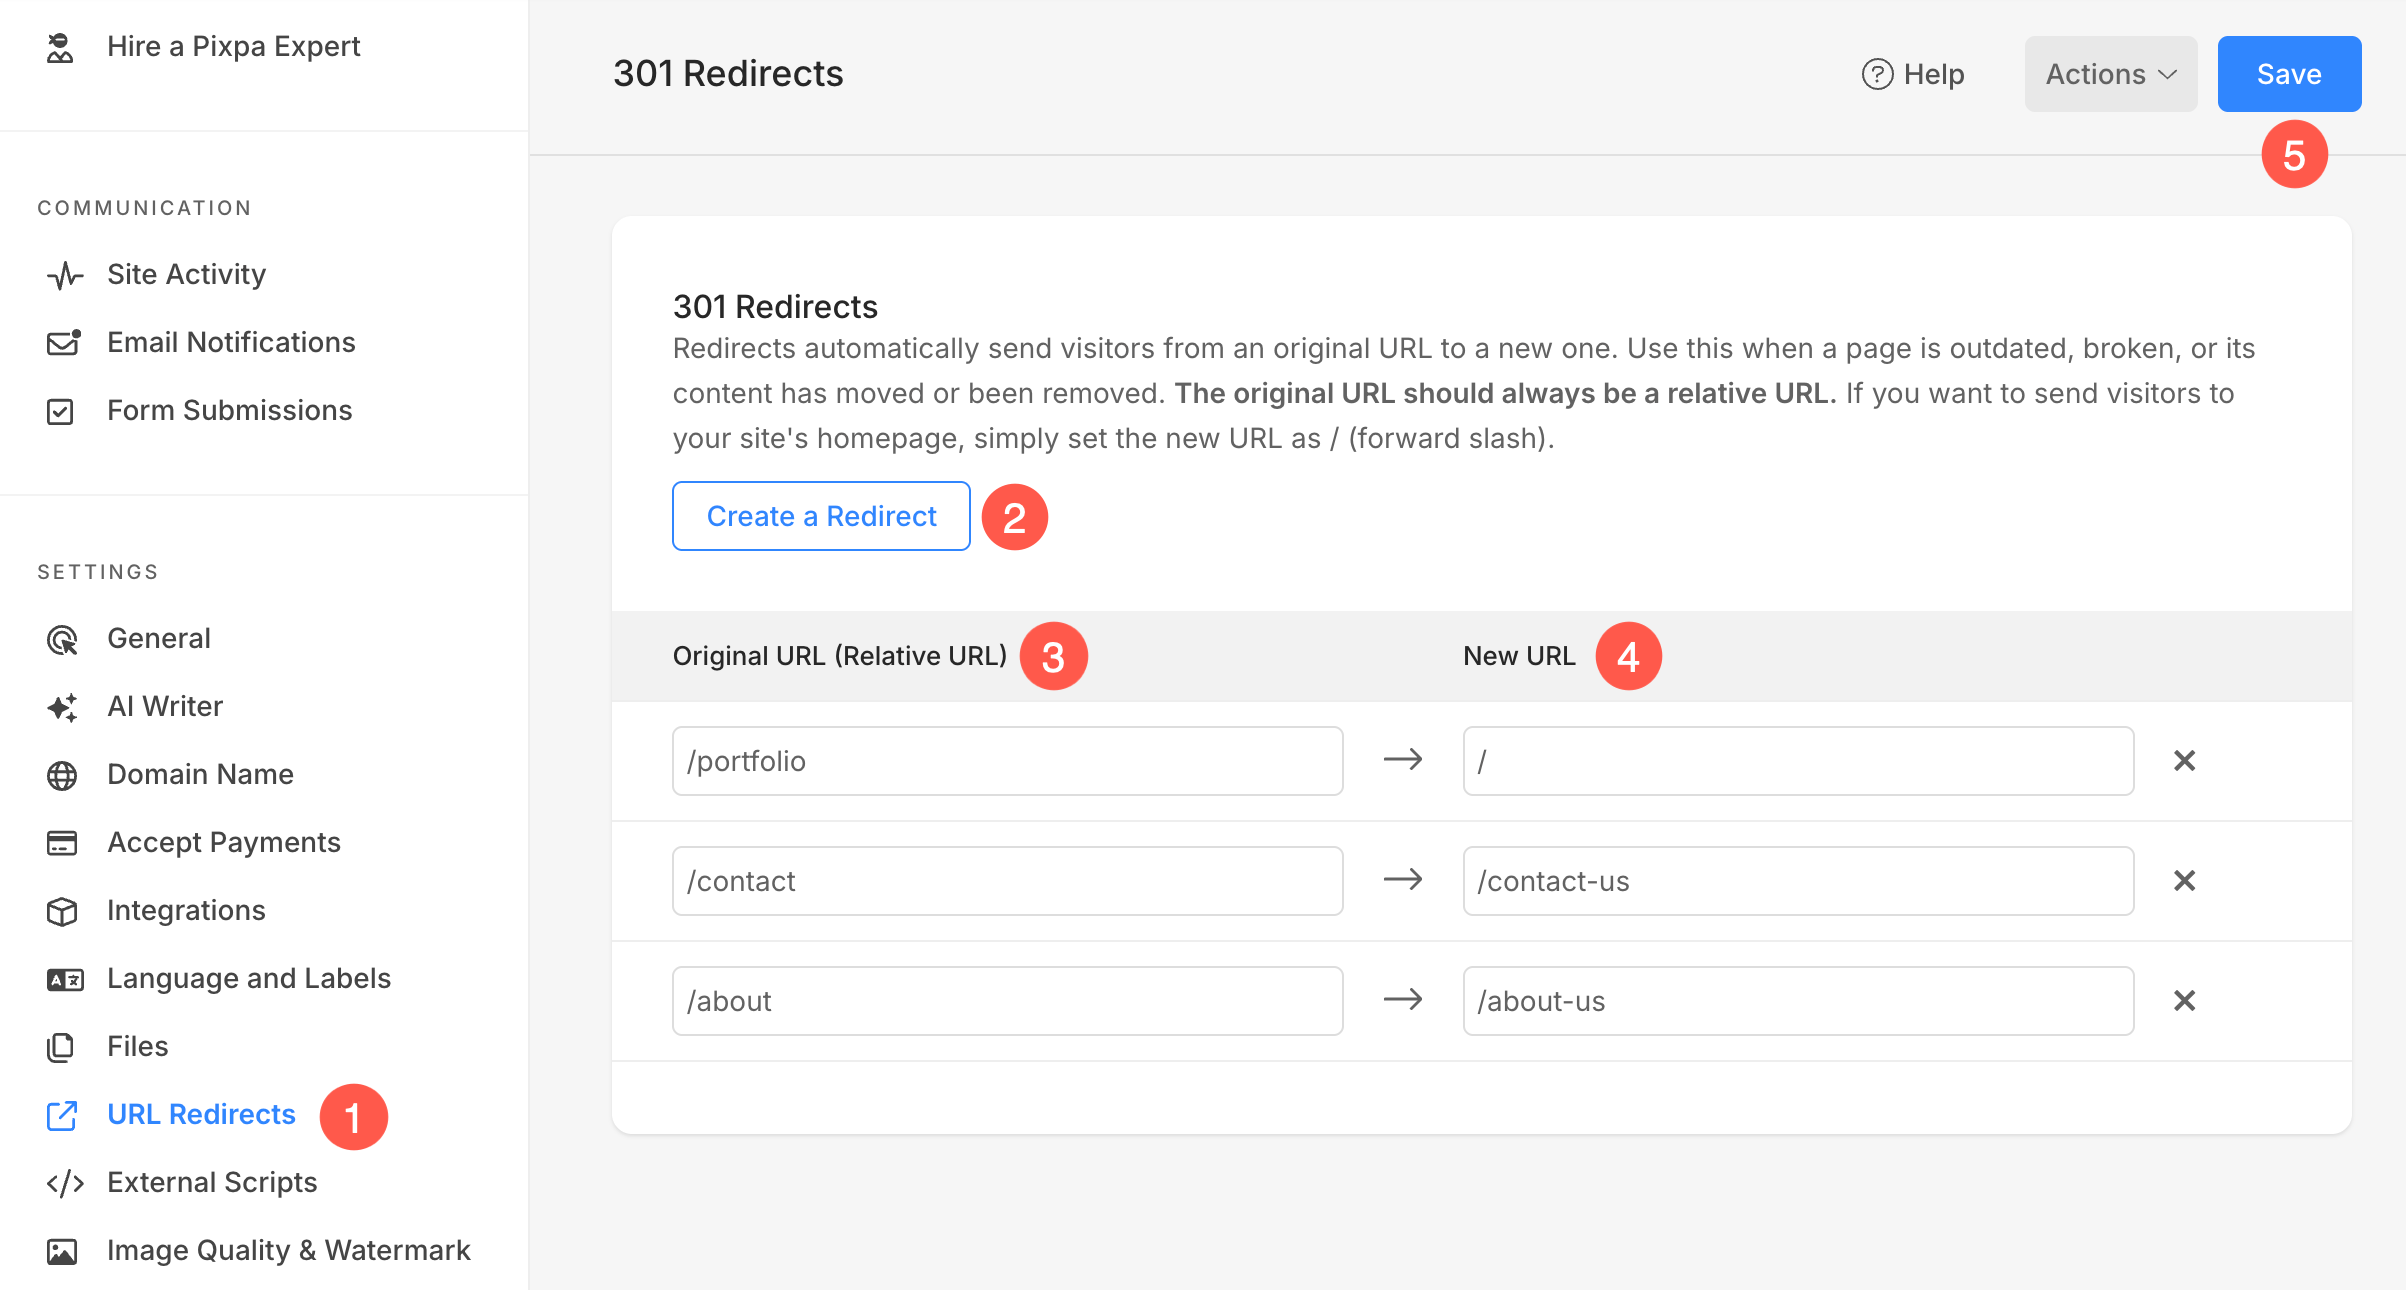Focus the /contact-us new URL field
This screenshot has height=1290, width=2406.
[1797, 881]
